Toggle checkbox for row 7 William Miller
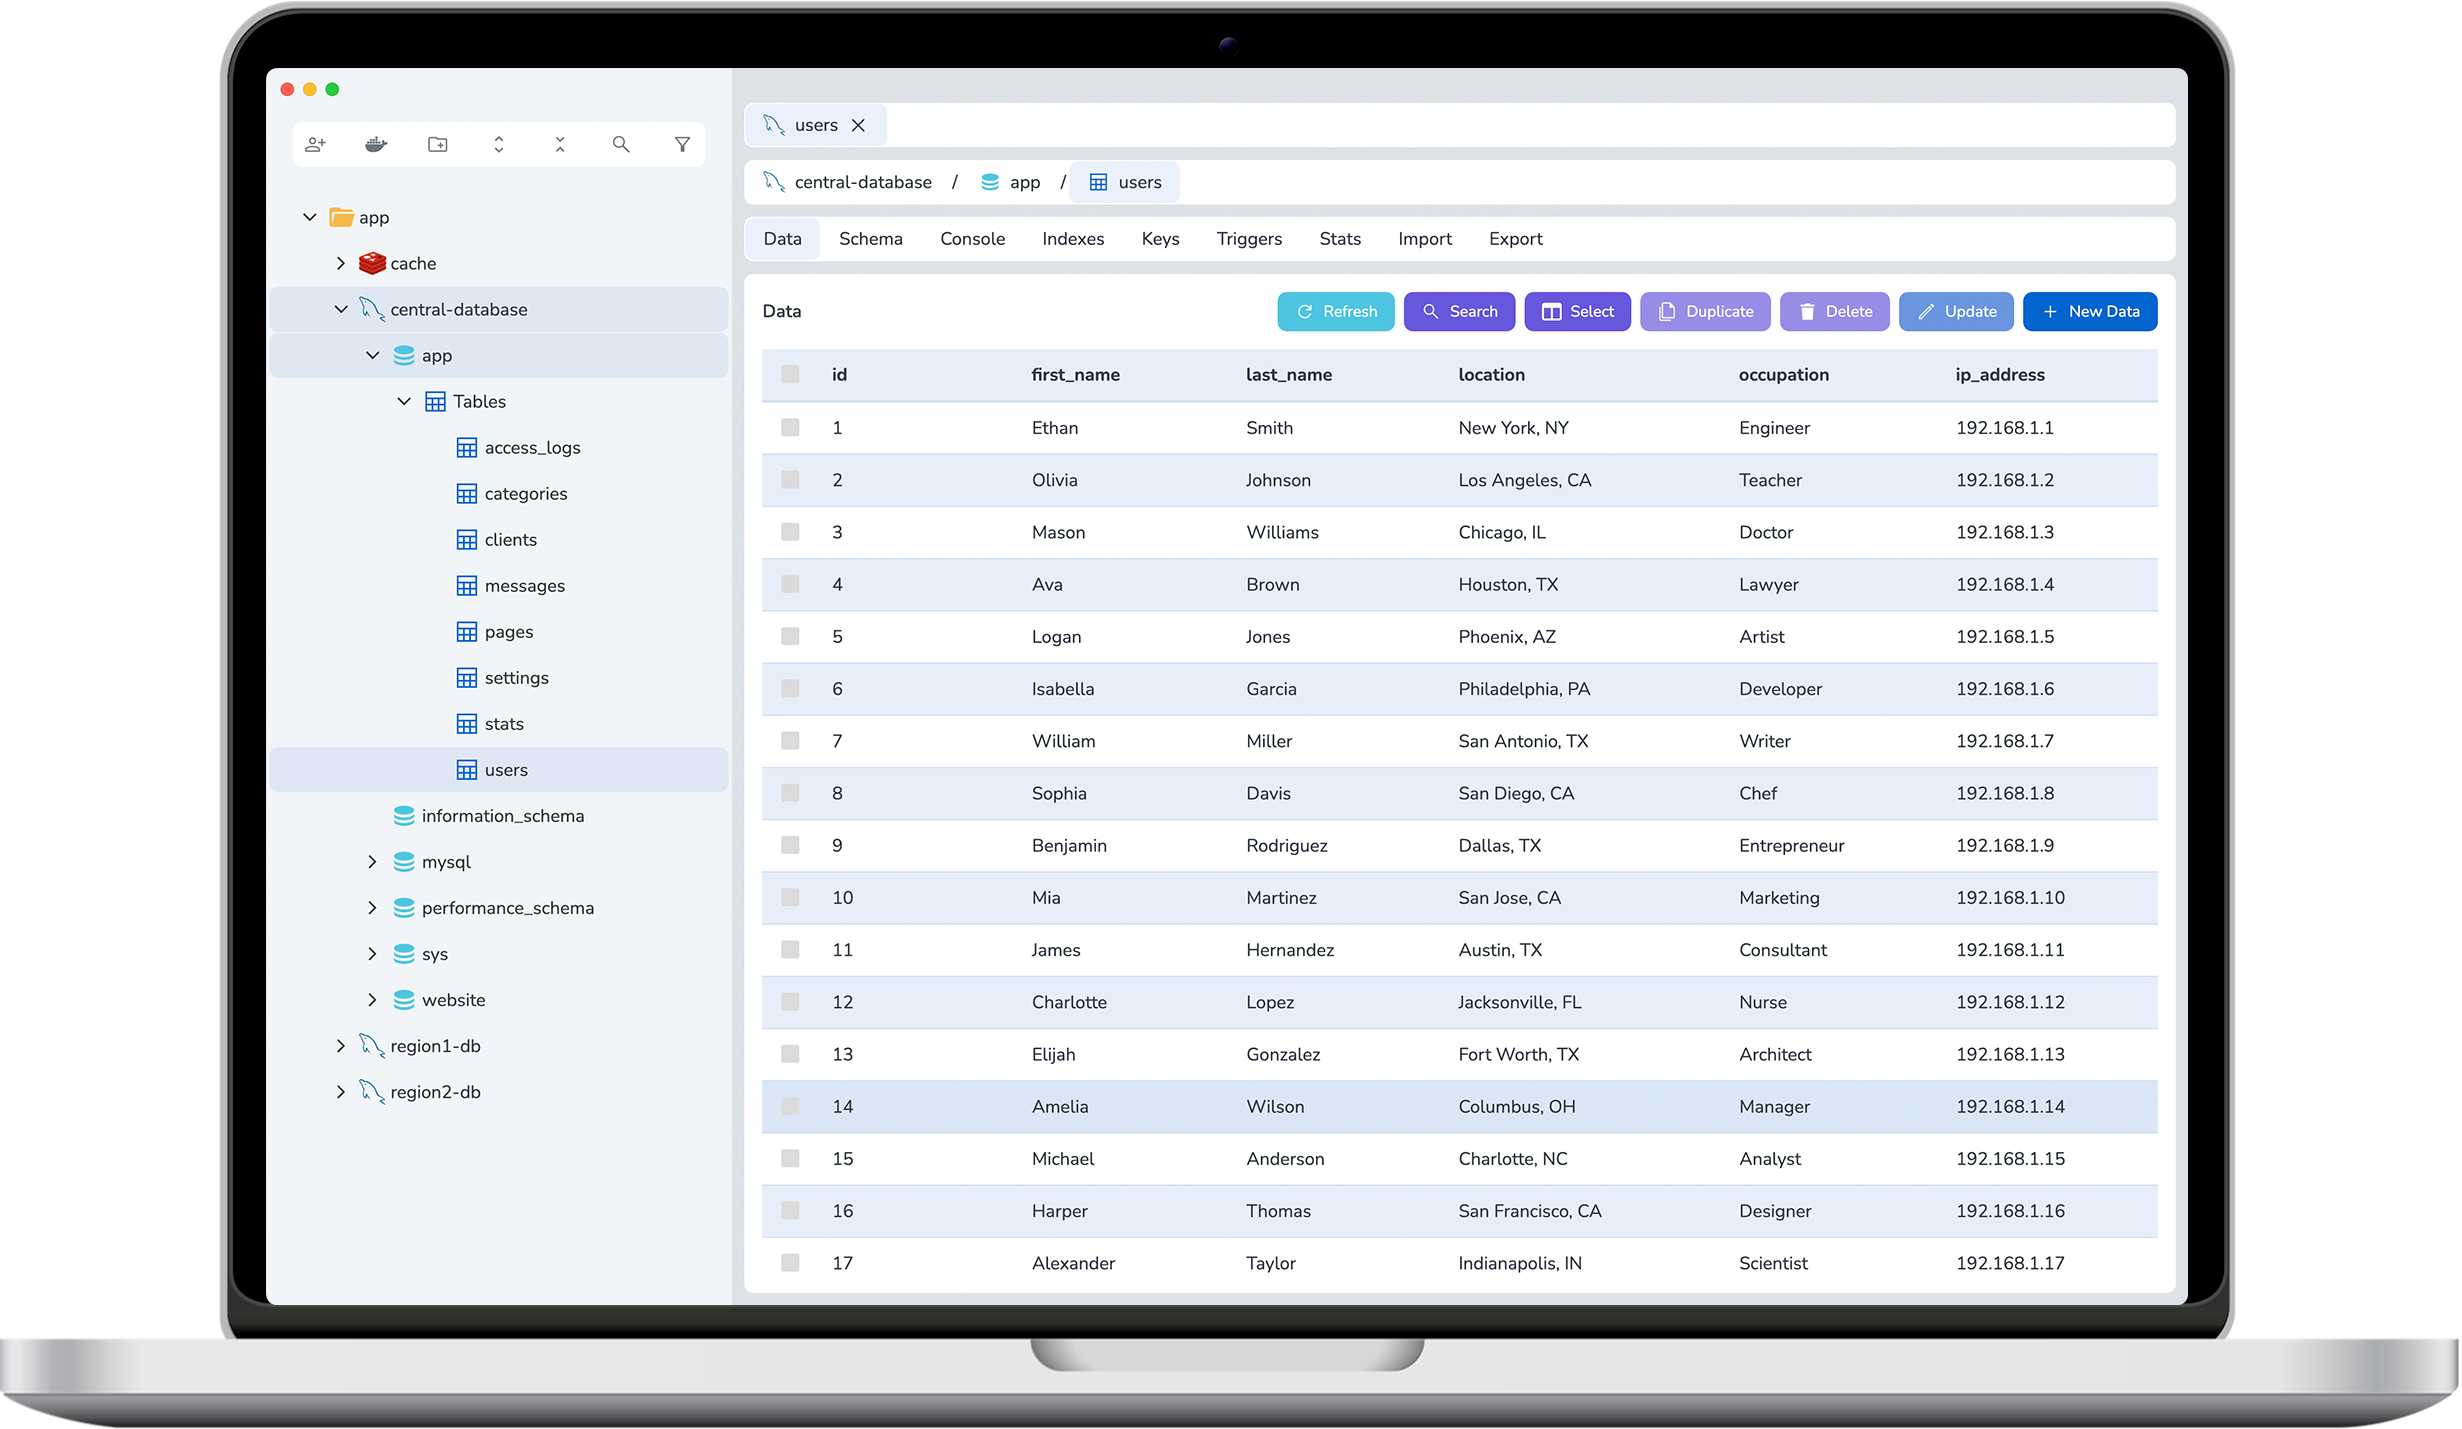The width and height of the screenshot is (2462, 1429). click(x=791, y=740)
